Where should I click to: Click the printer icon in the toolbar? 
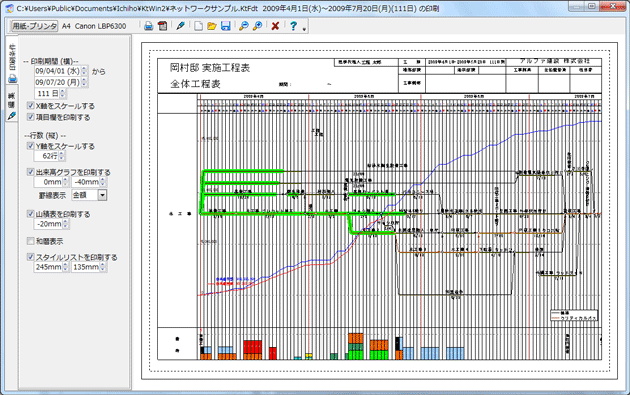[149, 26]
